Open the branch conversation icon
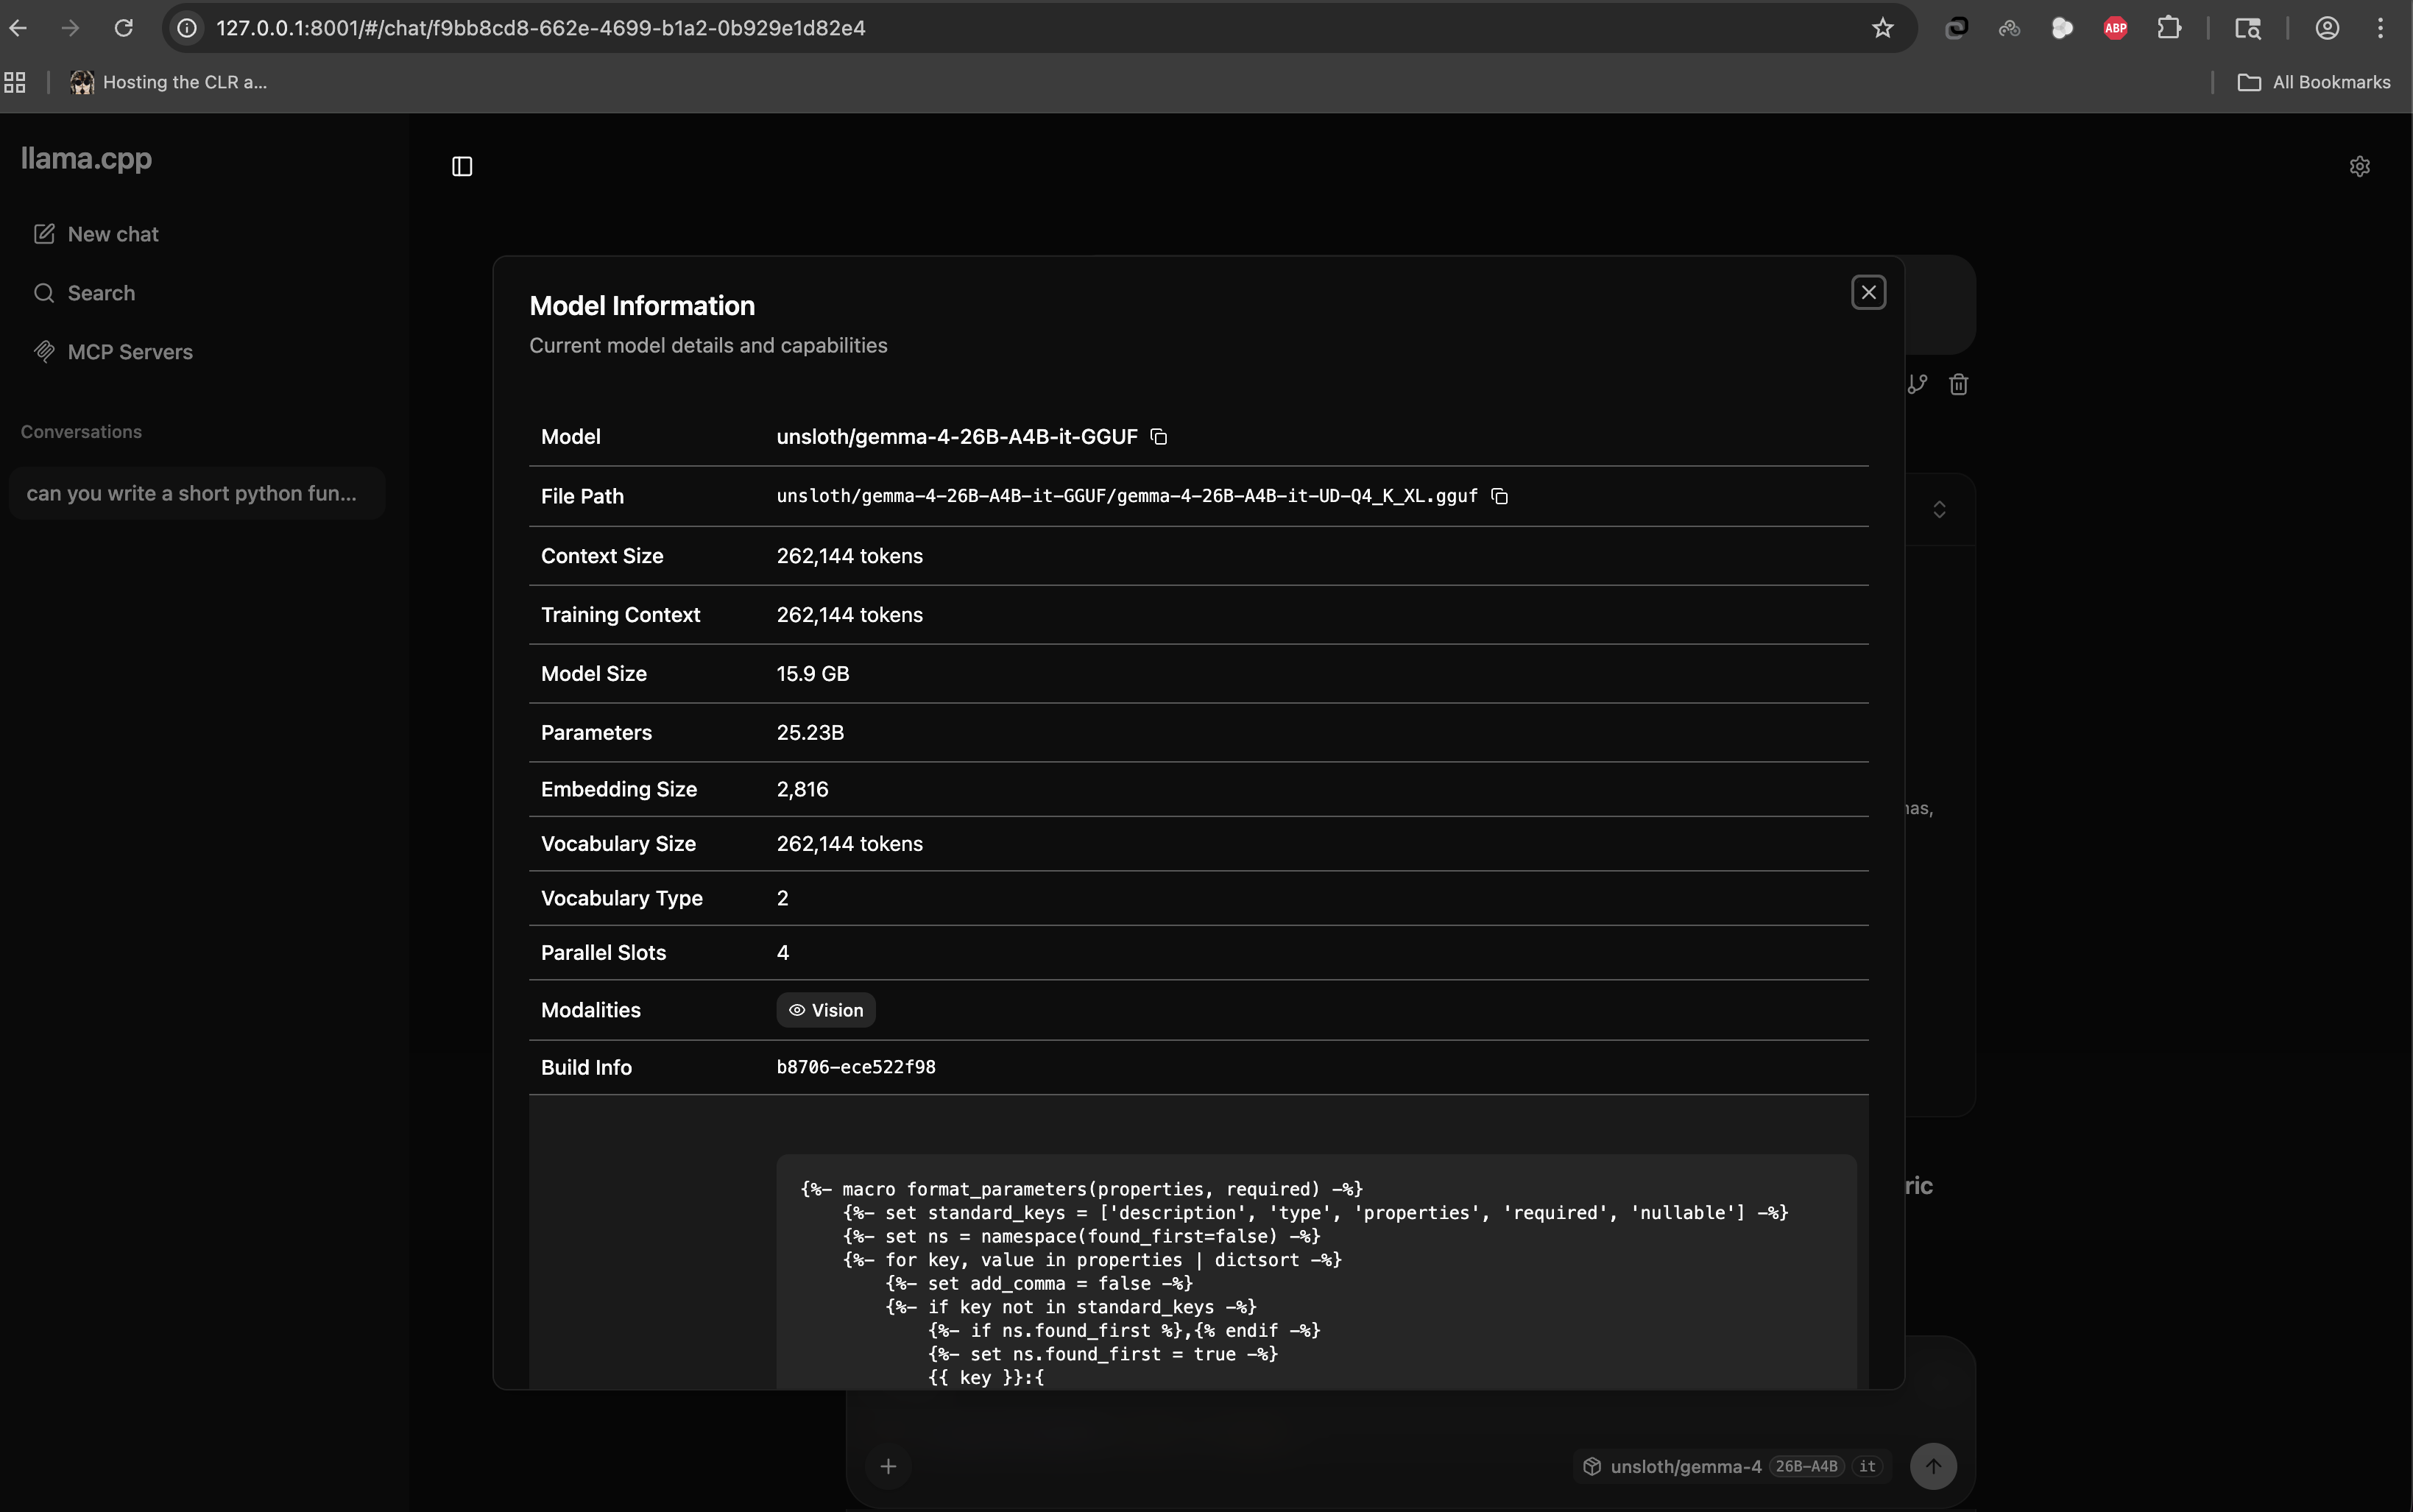 pyautogui.click(x=1916, y=384)
